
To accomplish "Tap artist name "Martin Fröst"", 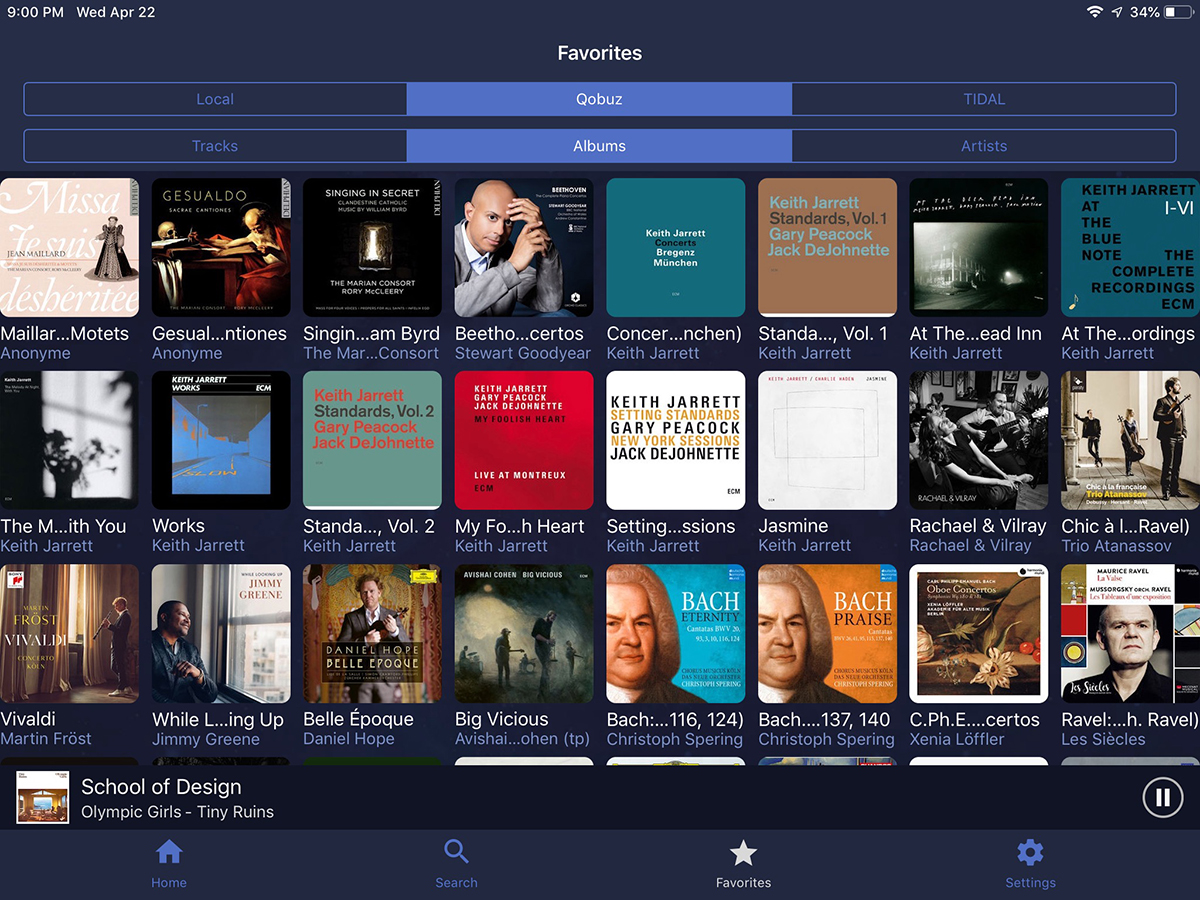I will [46, 739].
